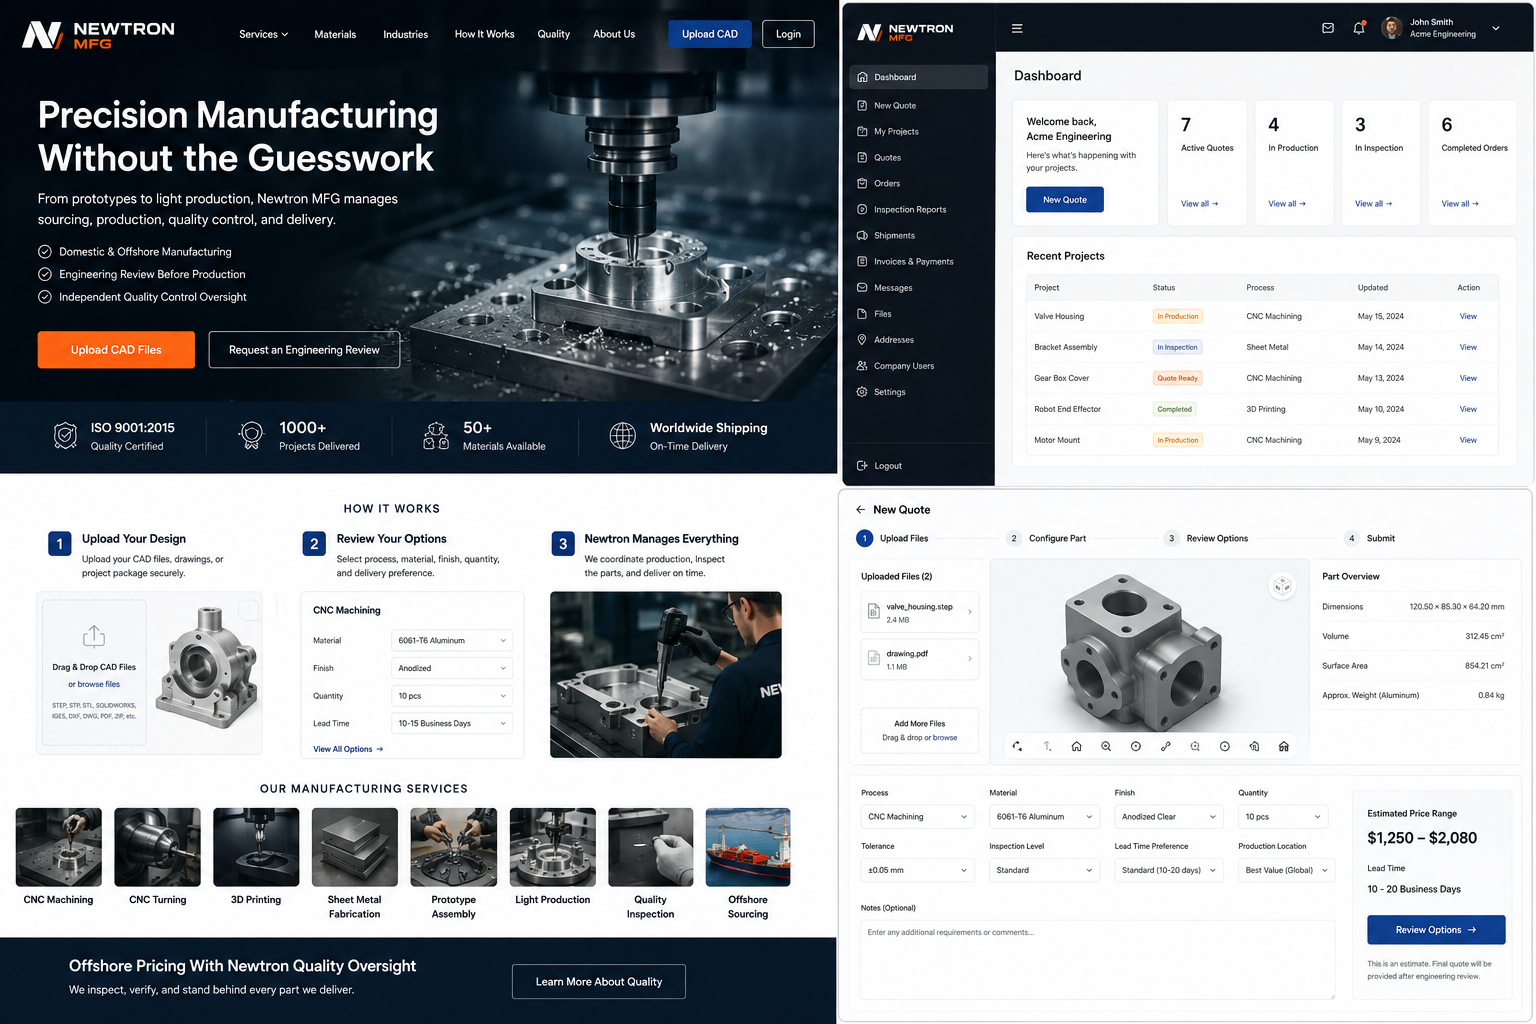
Task: Click the file icon next to drawing.pdf
Action: [873, 659]
